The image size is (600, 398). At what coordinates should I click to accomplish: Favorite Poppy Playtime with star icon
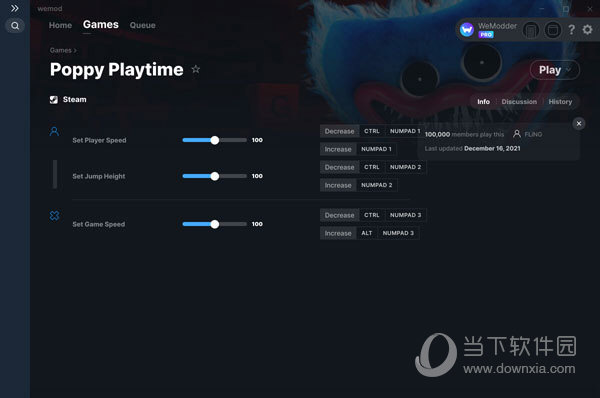[x=196, y=69]
